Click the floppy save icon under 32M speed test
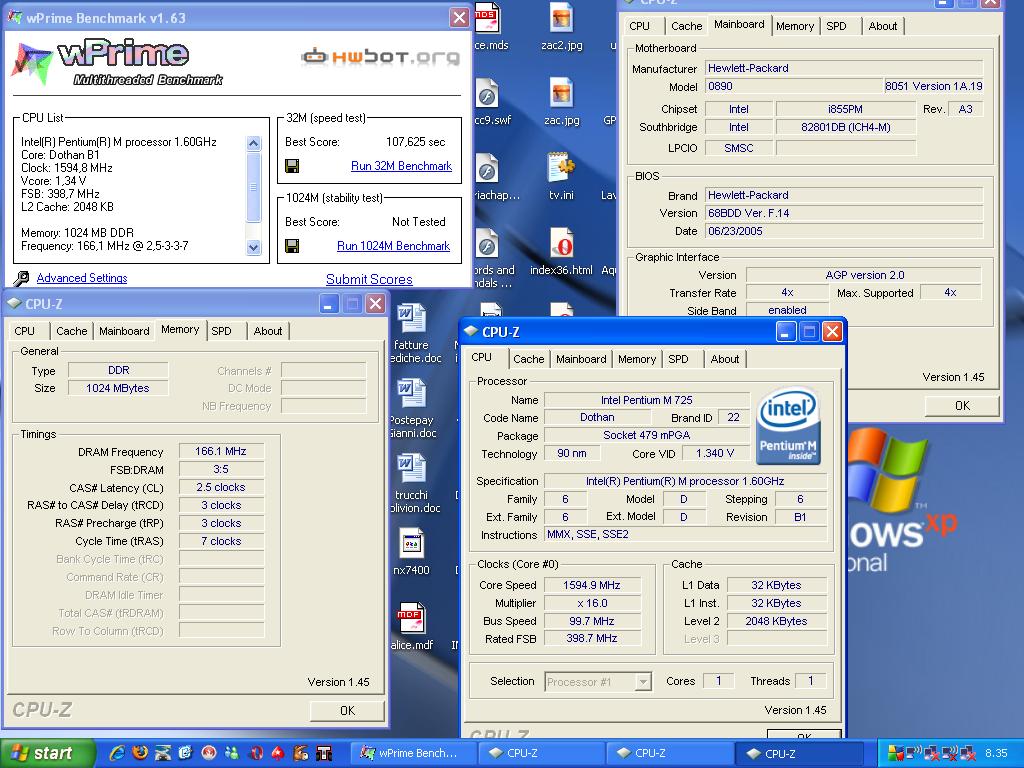 (292, 166)
